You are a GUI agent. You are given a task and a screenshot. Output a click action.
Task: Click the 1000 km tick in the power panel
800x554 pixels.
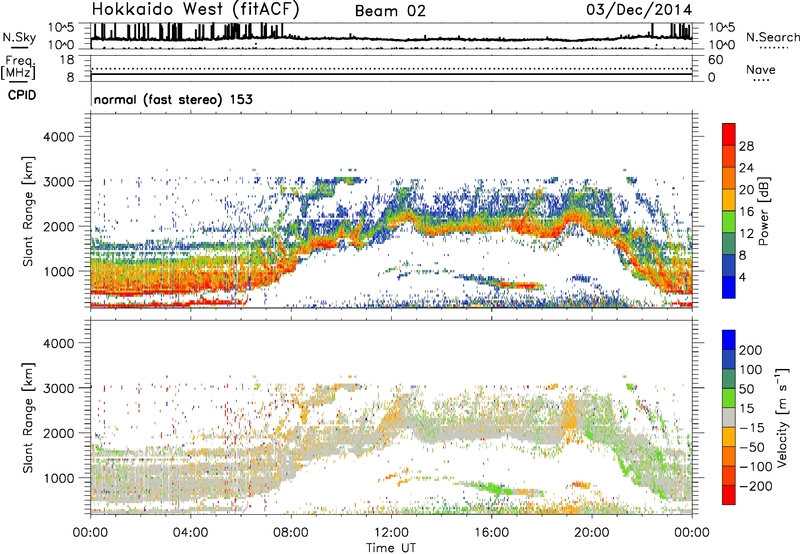click(x=59, y=271)
